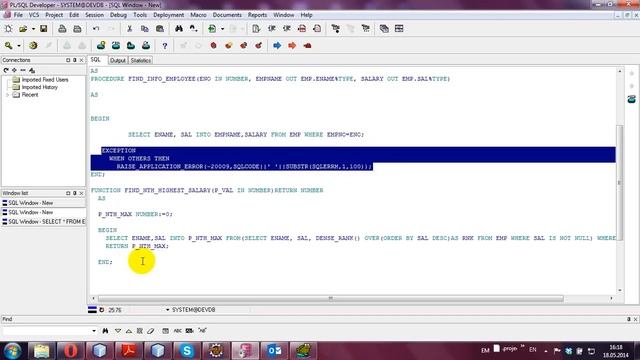Open the File menu
This screenshot has height=360, width=640.
[x=18, y=15]
